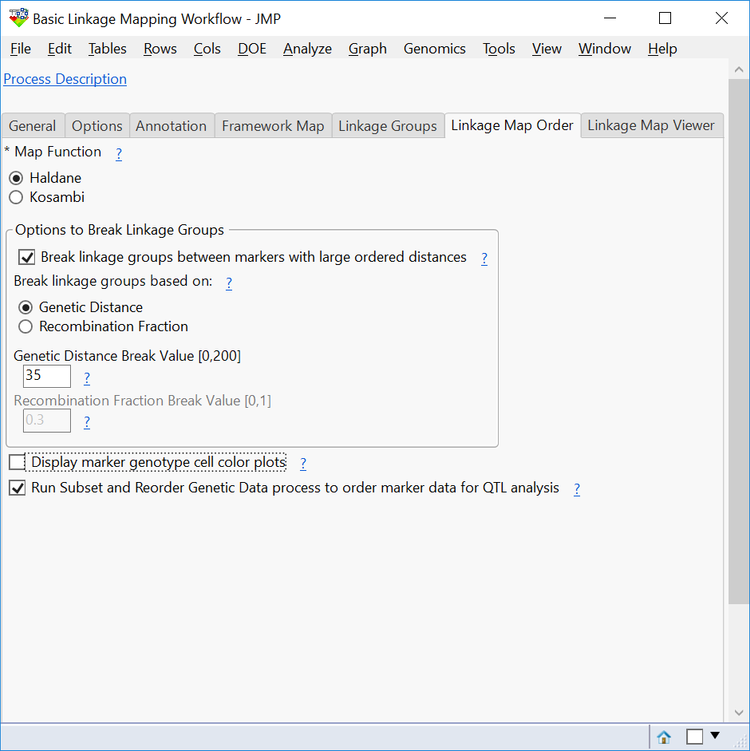The image size is (750, 751).
Task: Open help for Display marker genotype plots
Action: pos(303,464)
